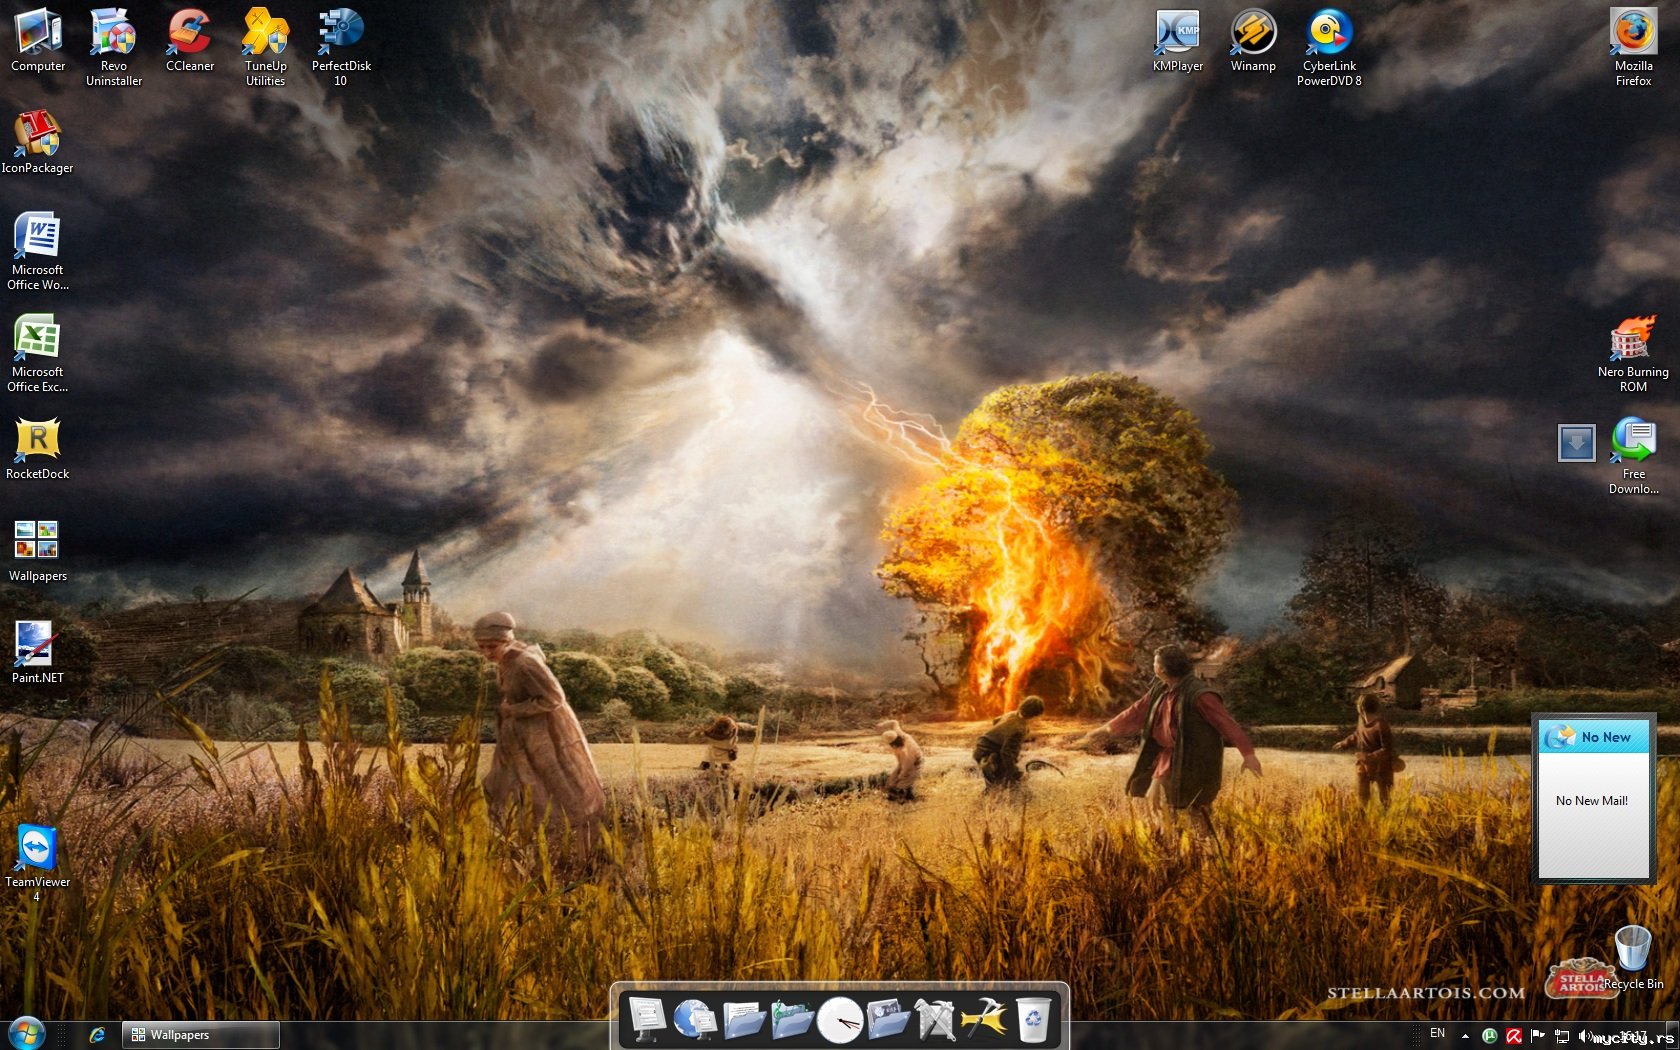
Task: Launch Internet Explorer from Quick Launch
Action: [x=97, y=1035]
